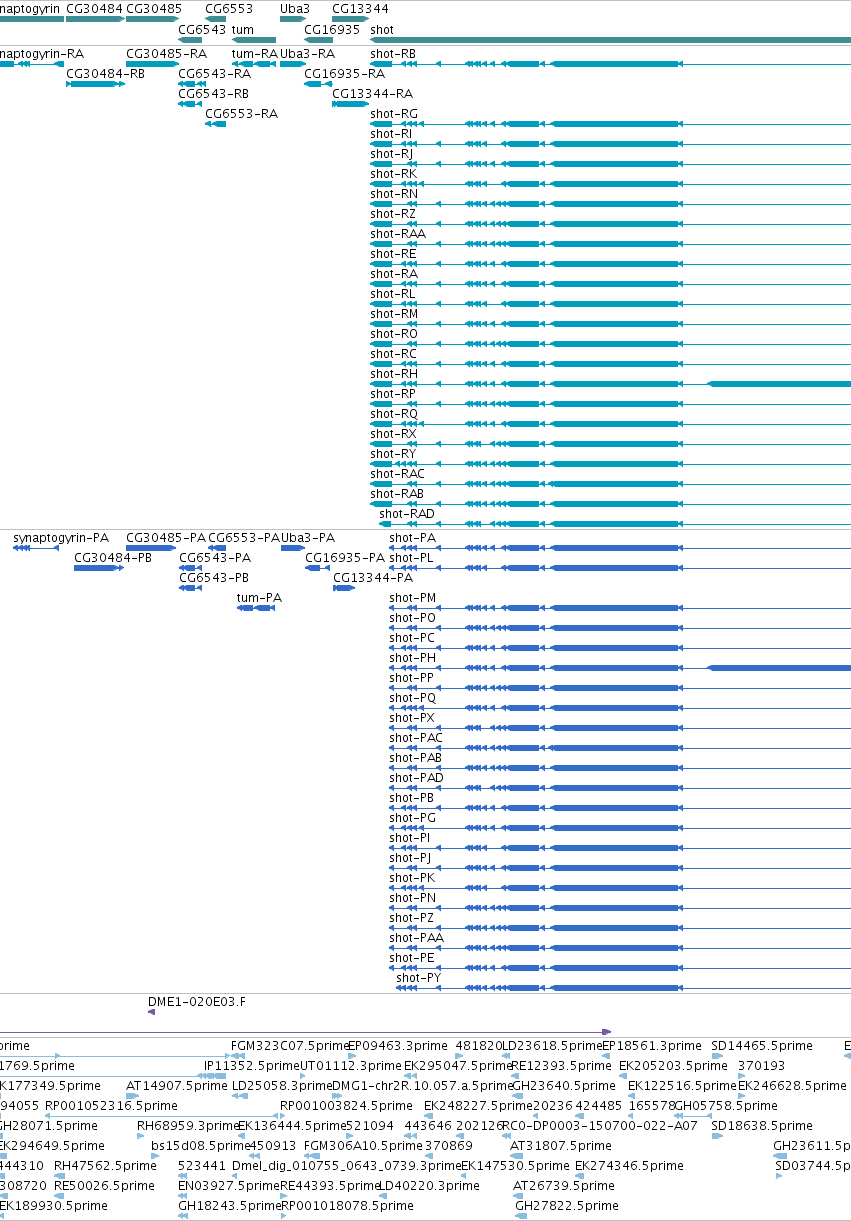Pick the CG30484-RB transcript label
Viewport: 851px width, 1221px height.
tap(105, 73)
